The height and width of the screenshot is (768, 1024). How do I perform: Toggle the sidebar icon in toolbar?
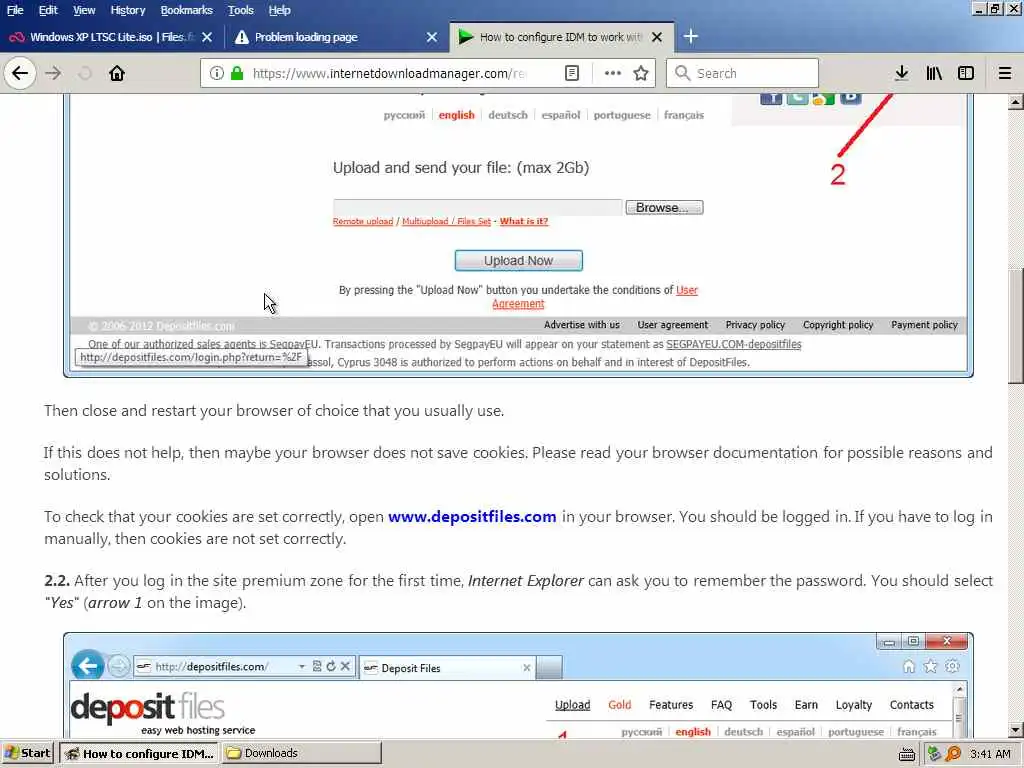[x=966, y=73]
